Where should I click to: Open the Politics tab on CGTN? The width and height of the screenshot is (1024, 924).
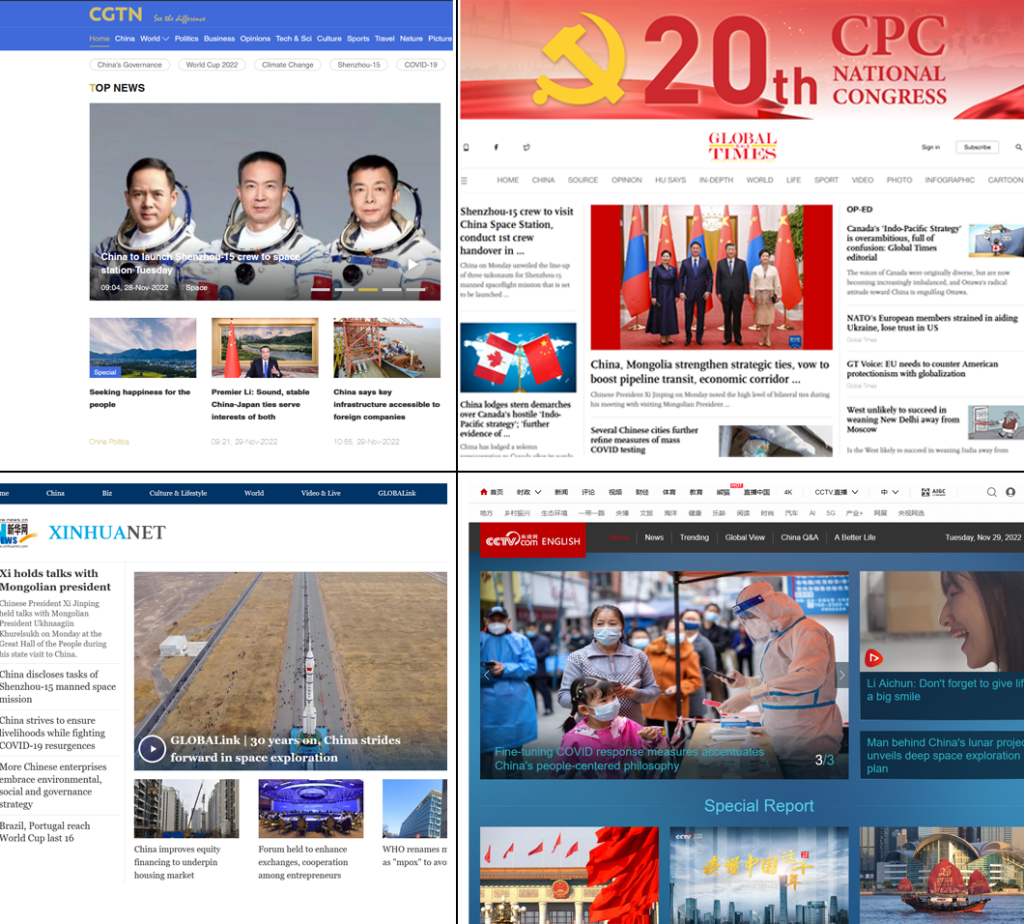coord(186,39)
